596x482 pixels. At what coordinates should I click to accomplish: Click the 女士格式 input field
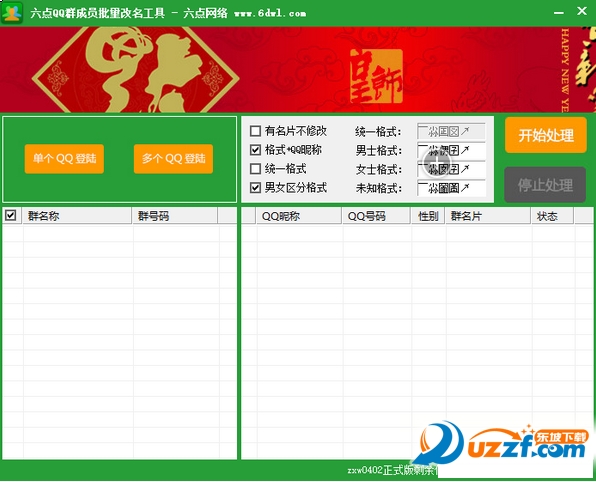[x=451, y=169]
